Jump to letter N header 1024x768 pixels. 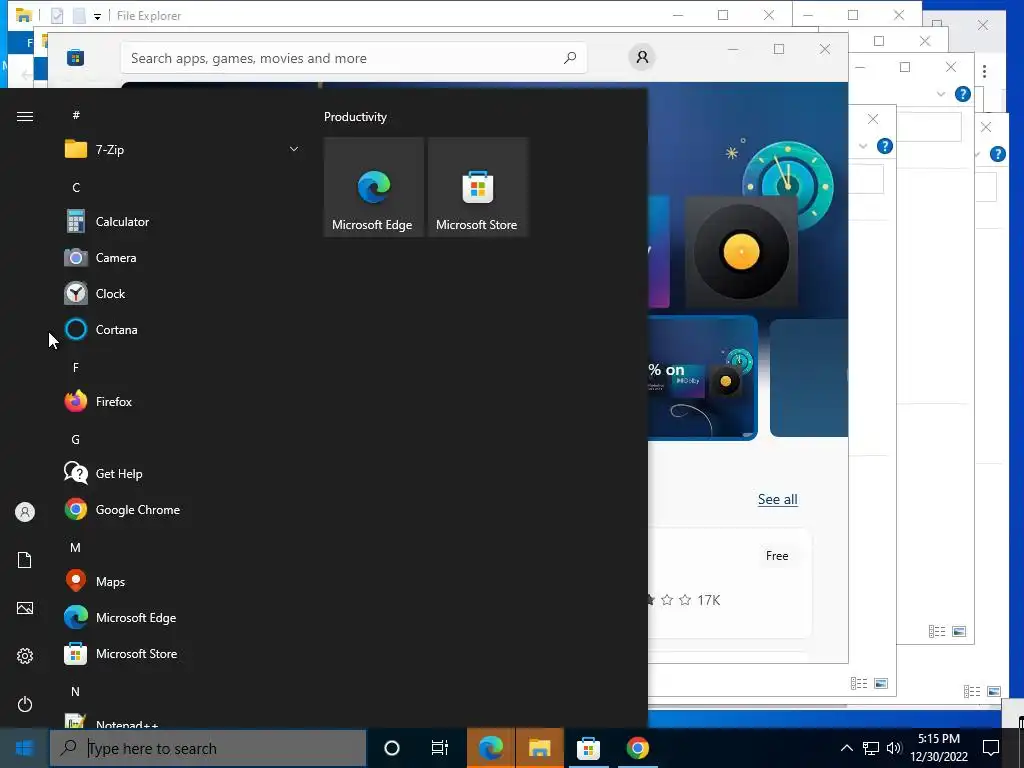[x=76, y=691]
